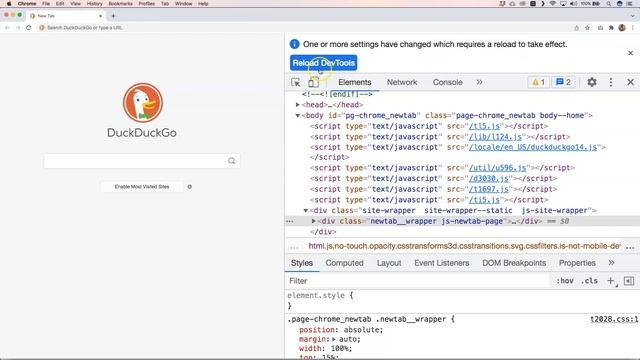Open the DOM Breakpoints sidebar tab
Screen dimensions: 640x360
pos(514,263)
